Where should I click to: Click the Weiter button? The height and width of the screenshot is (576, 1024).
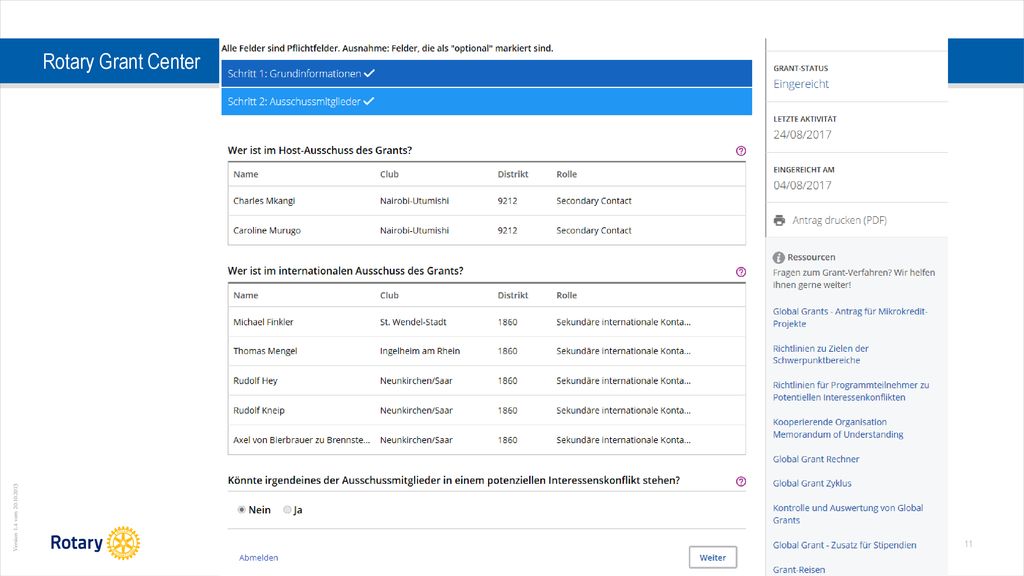[x=712, y=557]
